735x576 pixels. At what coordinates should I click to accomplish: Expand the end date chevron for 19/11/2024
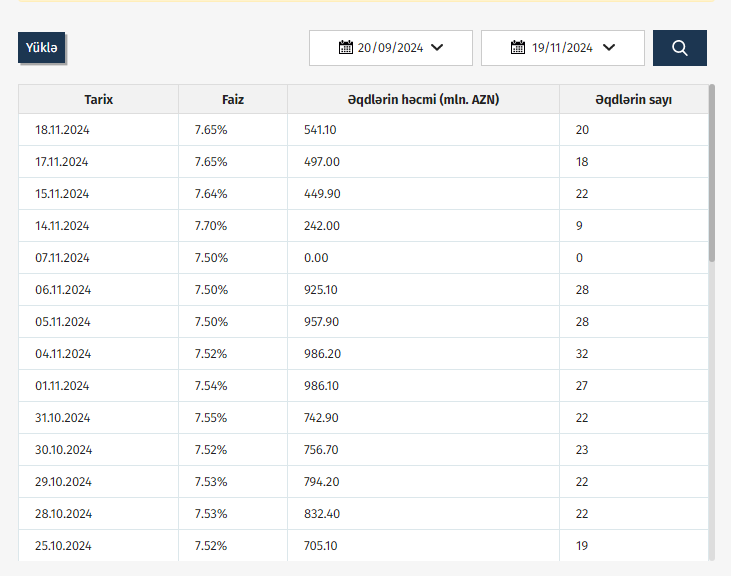point(609,48)
